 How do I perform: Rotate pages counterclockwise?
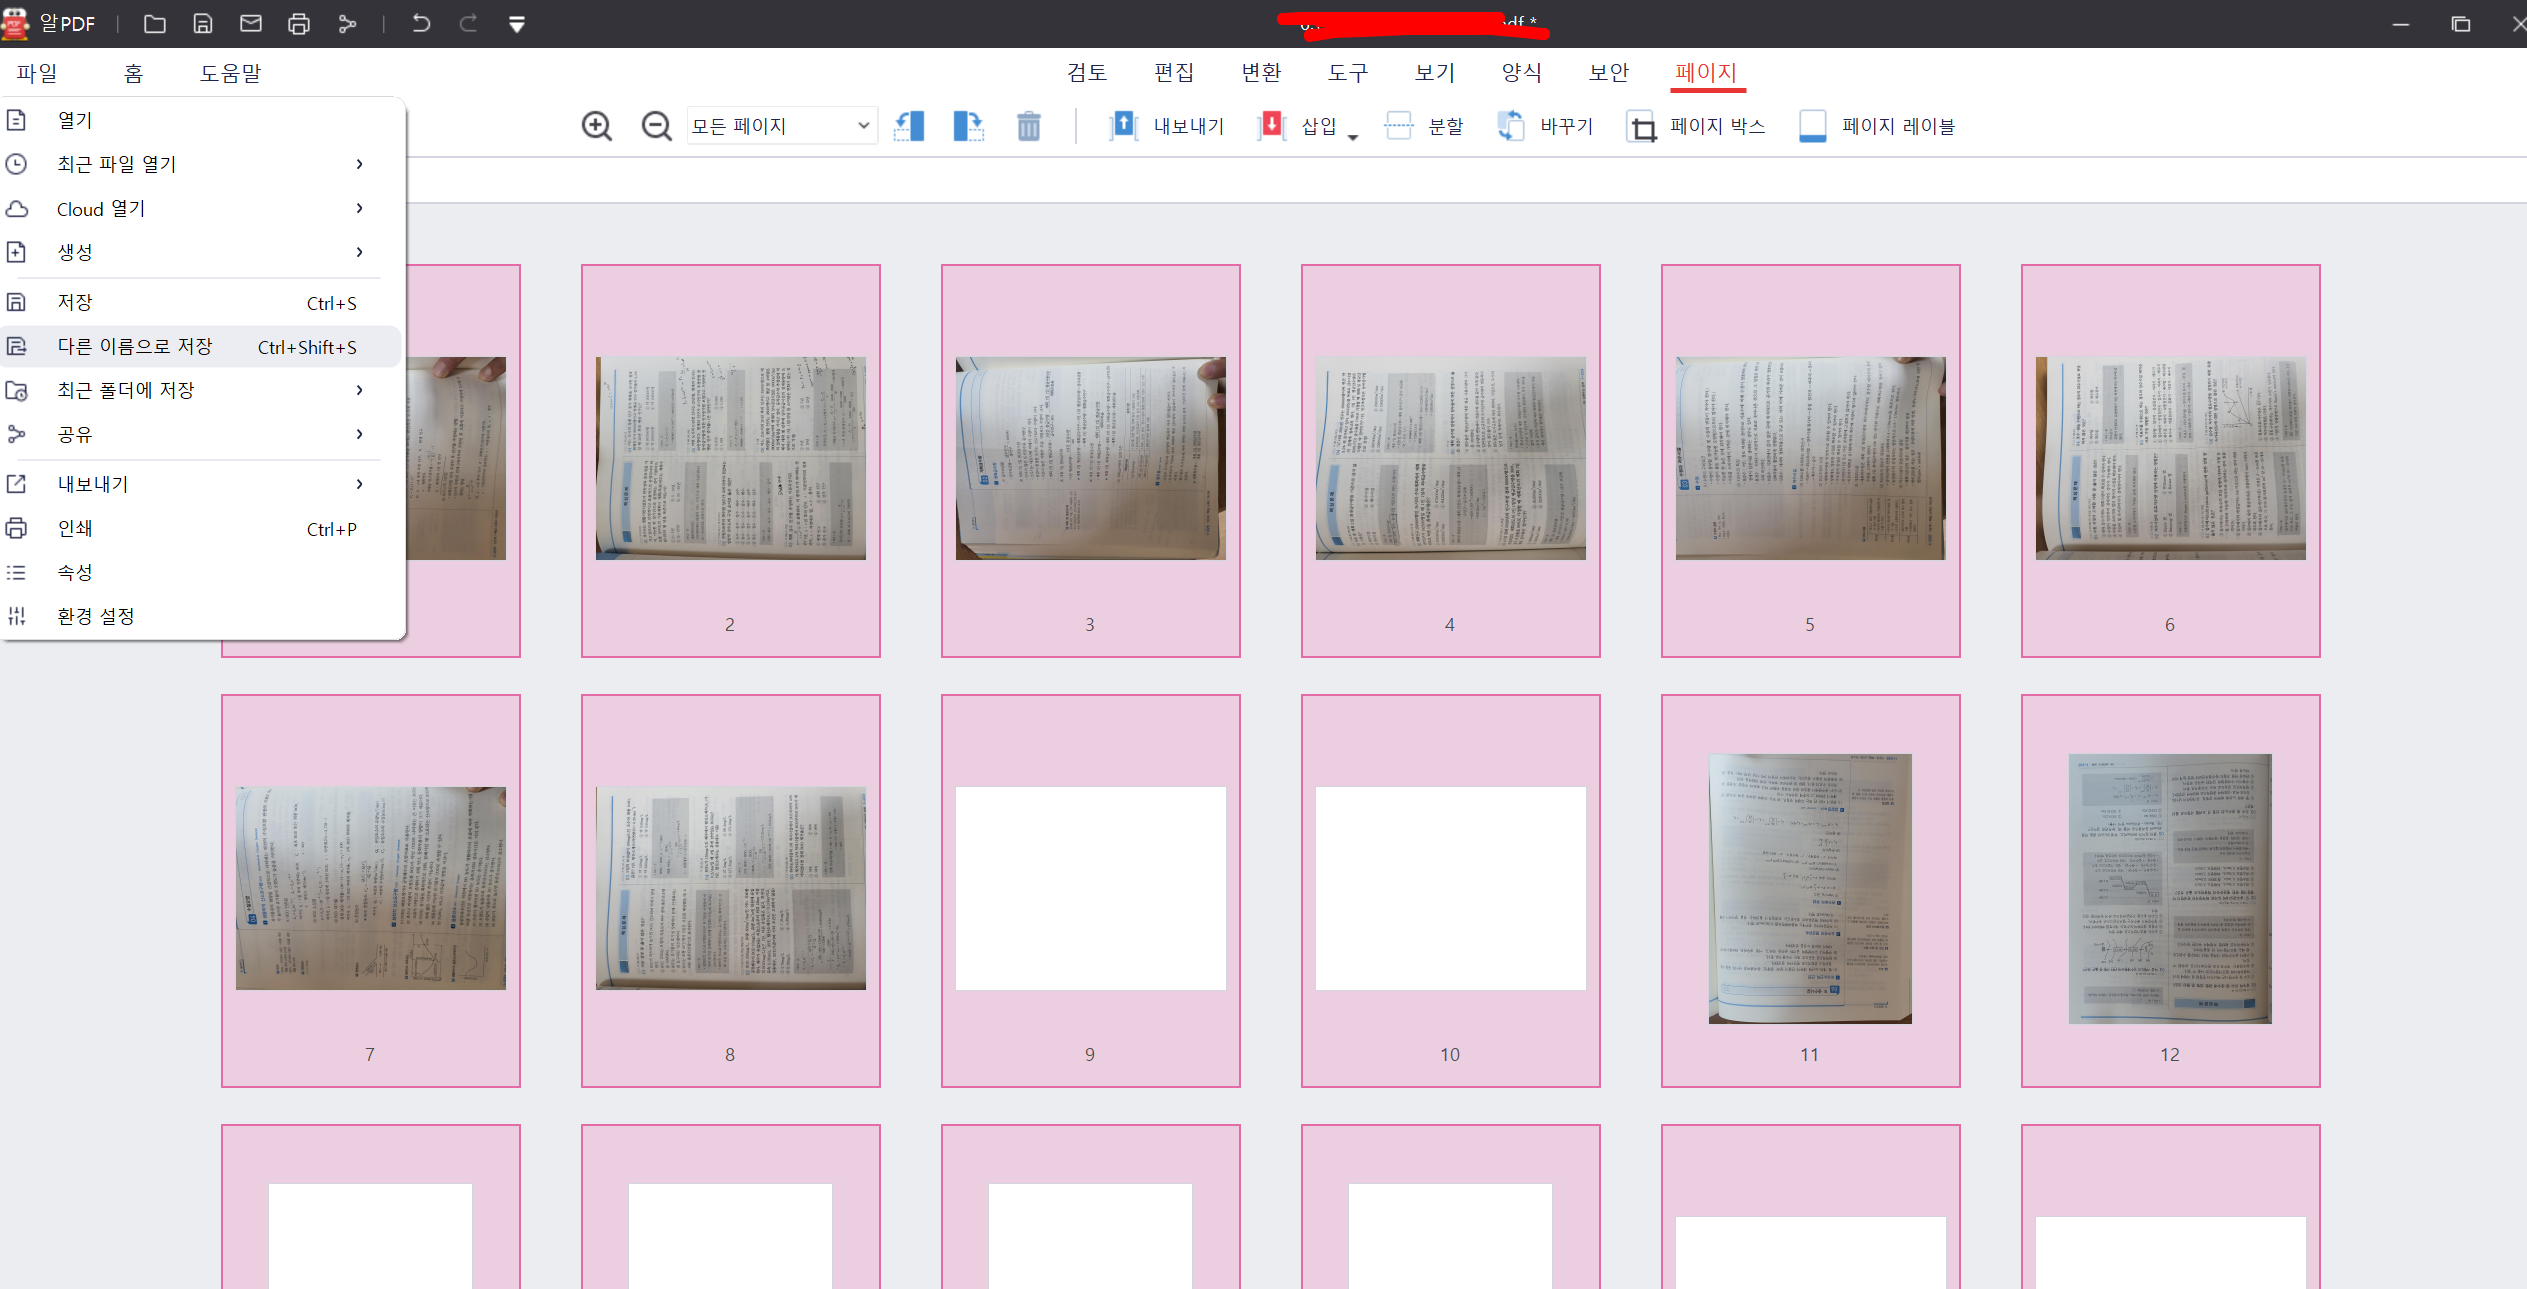[x=909, y=126]
